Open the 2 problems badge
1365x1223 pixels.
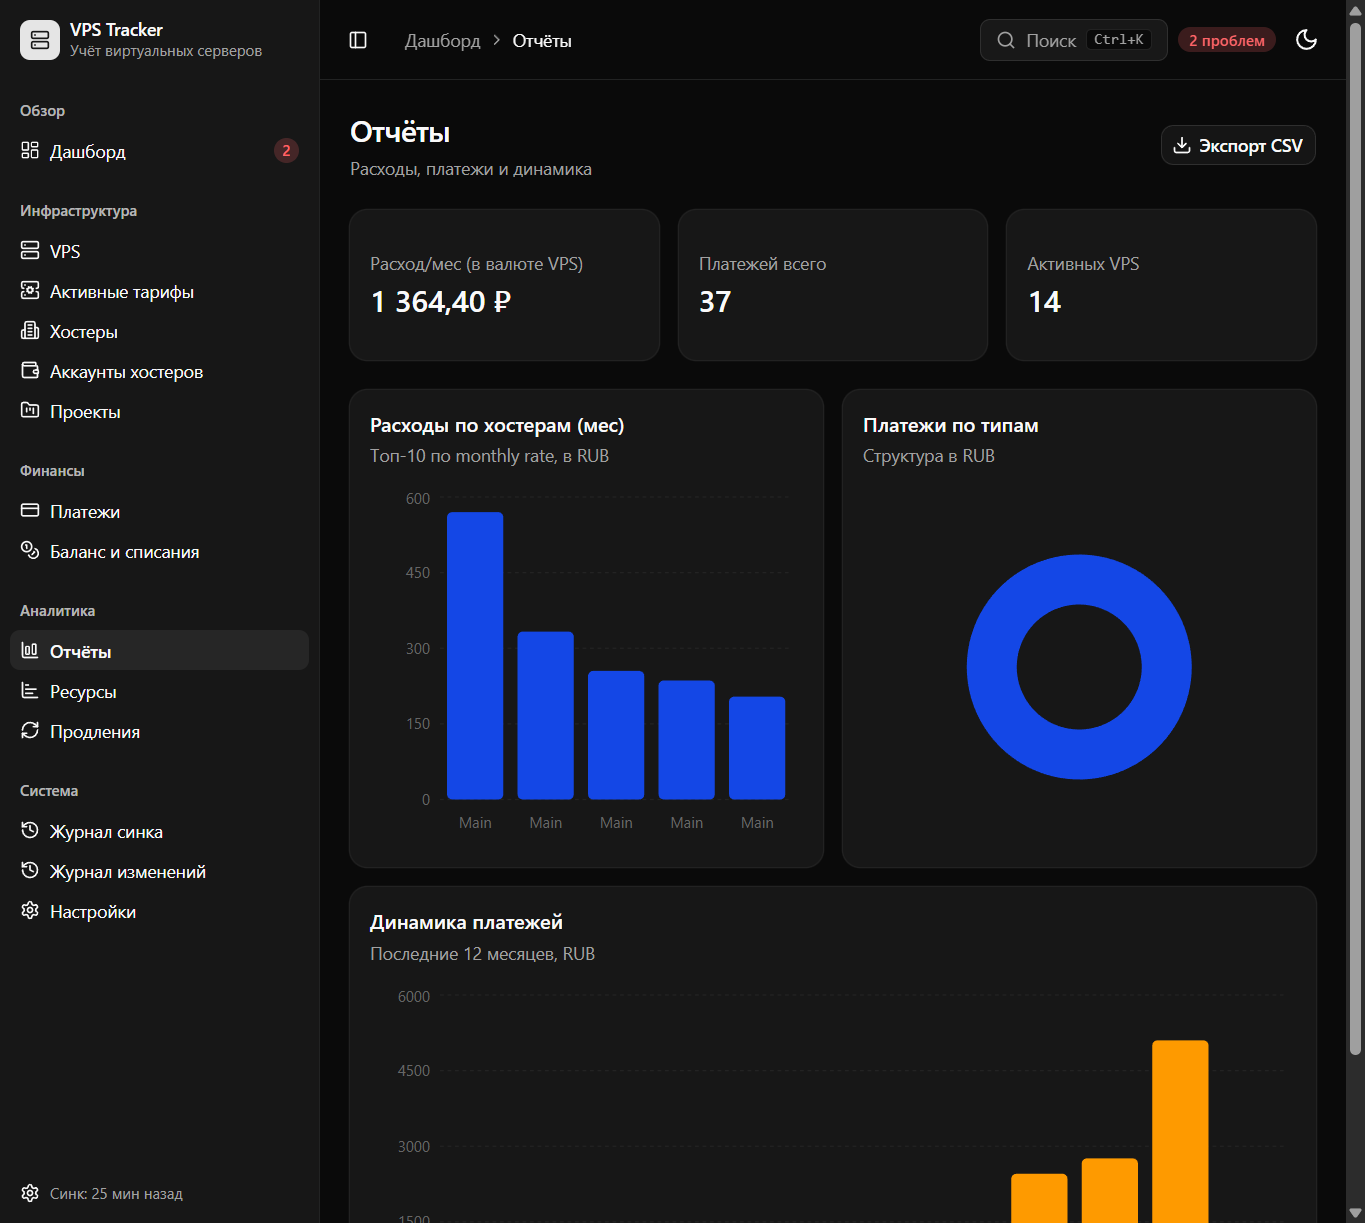click(1227, 40)
